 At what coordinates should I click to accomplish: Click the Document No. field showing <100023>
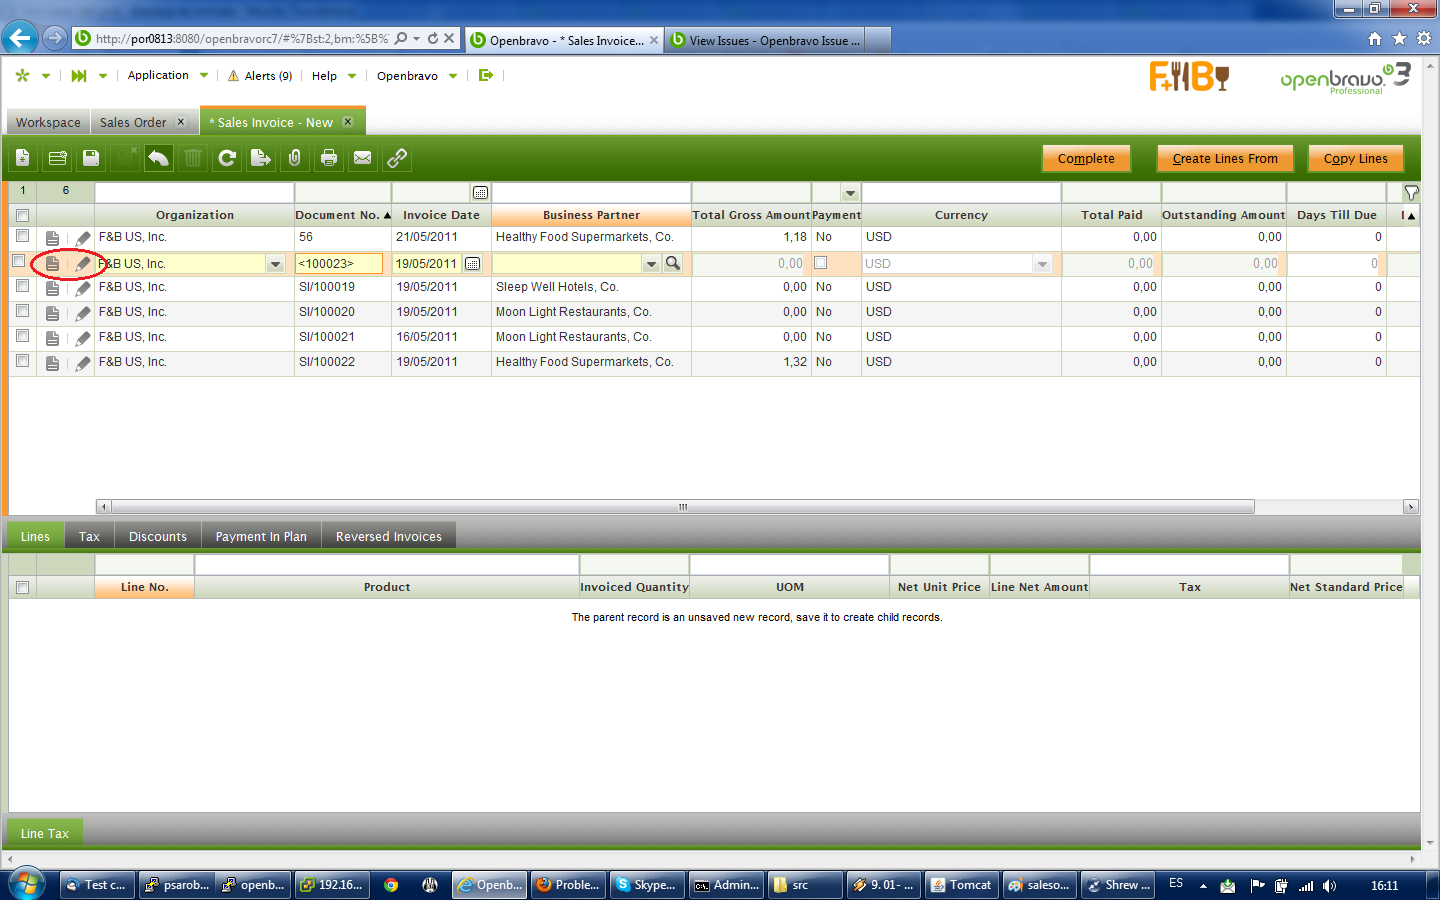pyautogui.click(x=339, y=264)
